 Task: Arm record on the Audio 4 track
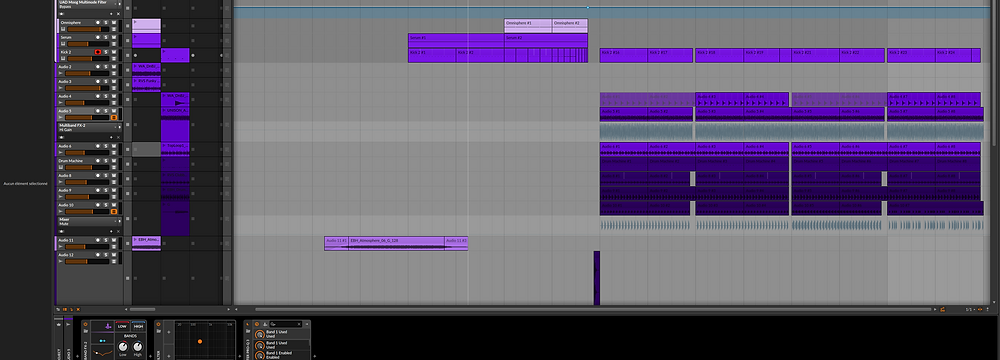(x=98, y=96)
